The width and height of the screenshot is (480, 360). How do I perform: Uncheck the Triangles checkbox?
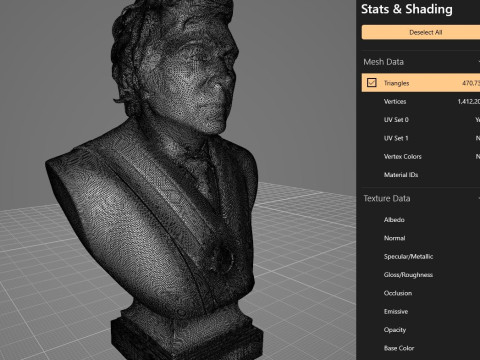click(372, 83)
